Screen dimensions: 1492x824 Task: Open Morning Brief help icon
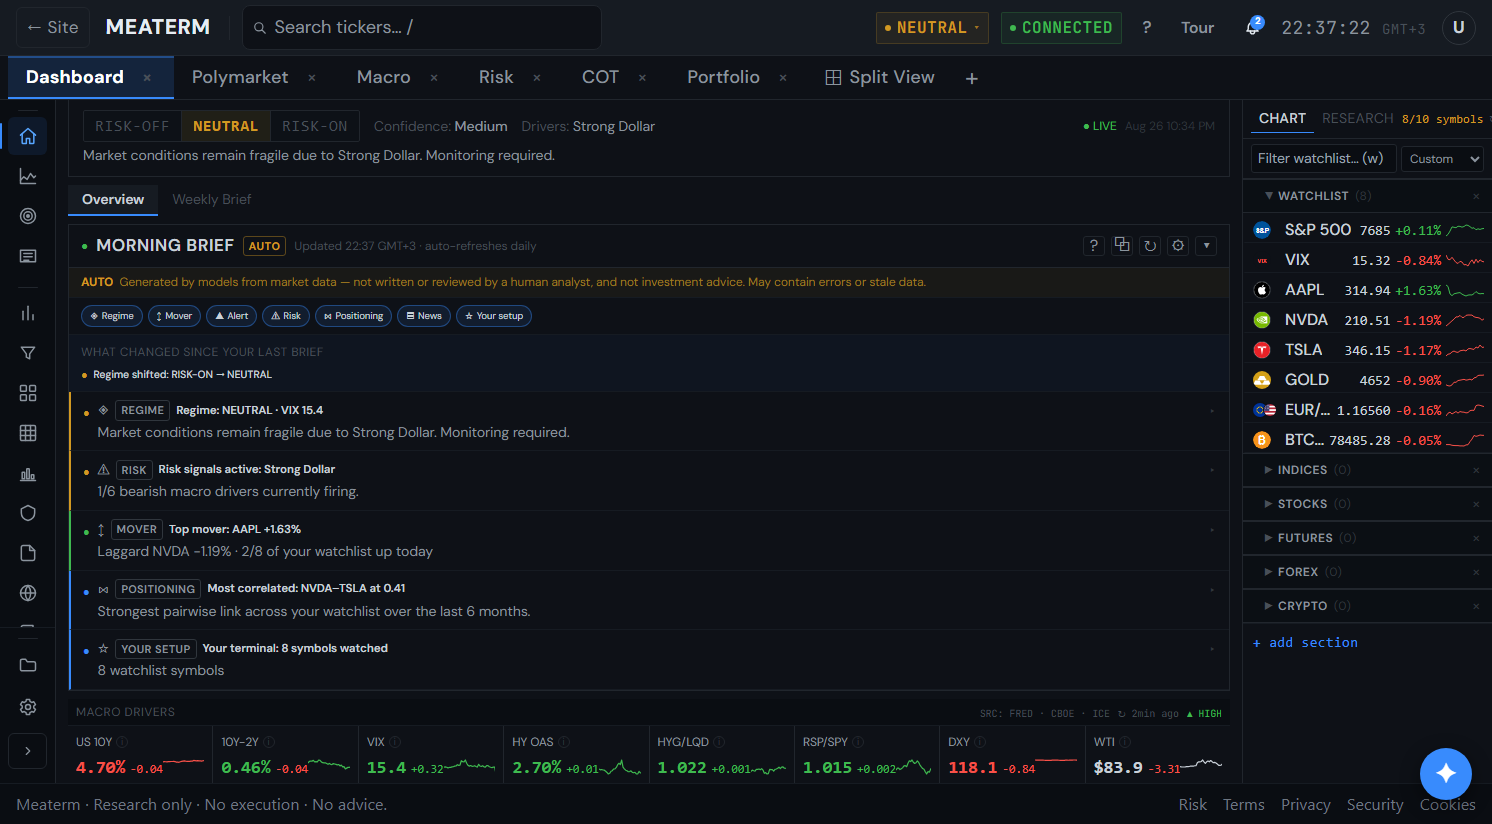[x=1094, y=245]
